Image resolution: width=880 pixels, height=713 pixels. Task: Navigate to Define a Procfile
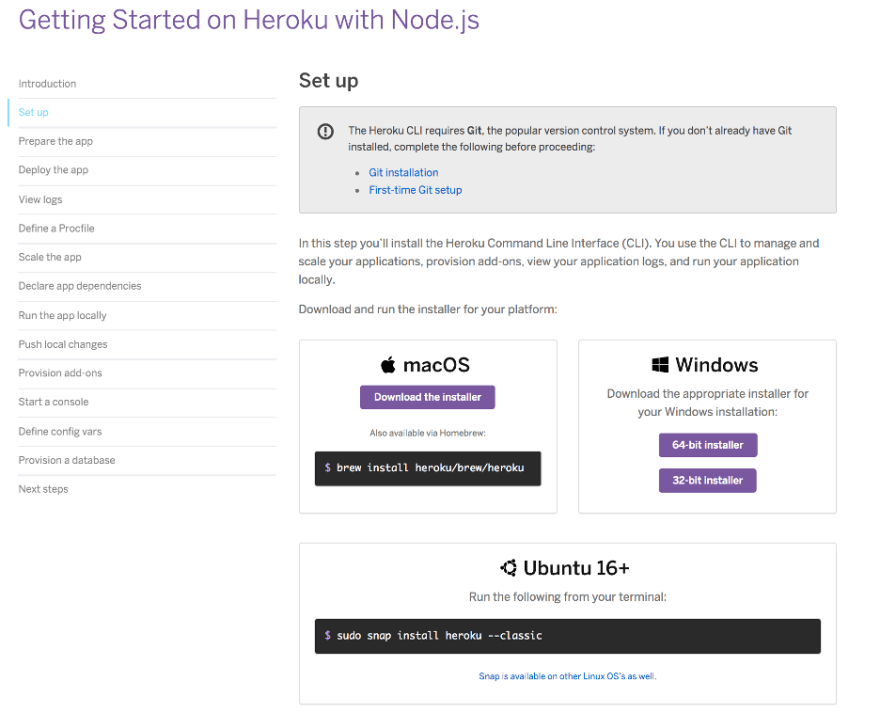click(56, 228)
